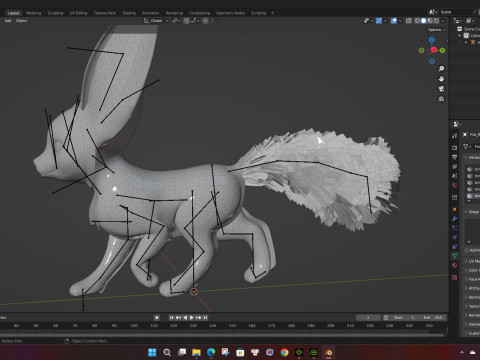Click the green Y axis on navigation gizmo
The width and height of the screenshot is (480, 360).
click(442, 50)
